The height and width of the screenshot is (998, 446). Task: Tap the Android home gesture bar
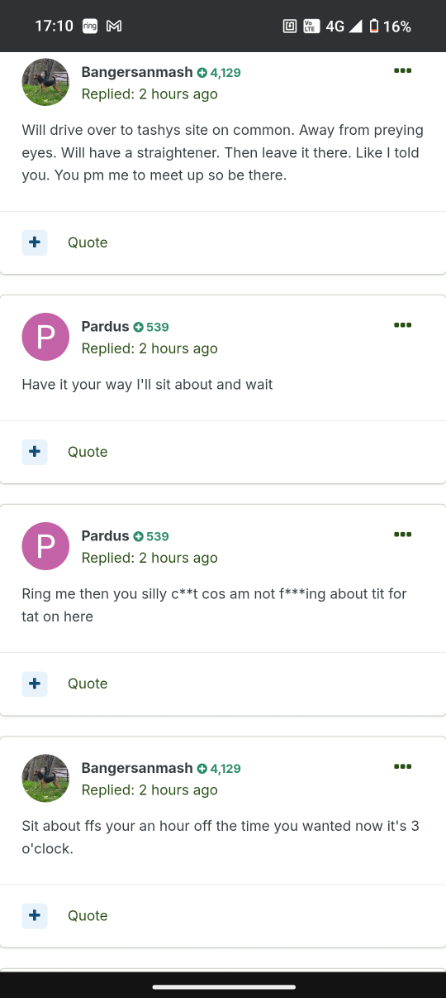(x=223, y=987)
